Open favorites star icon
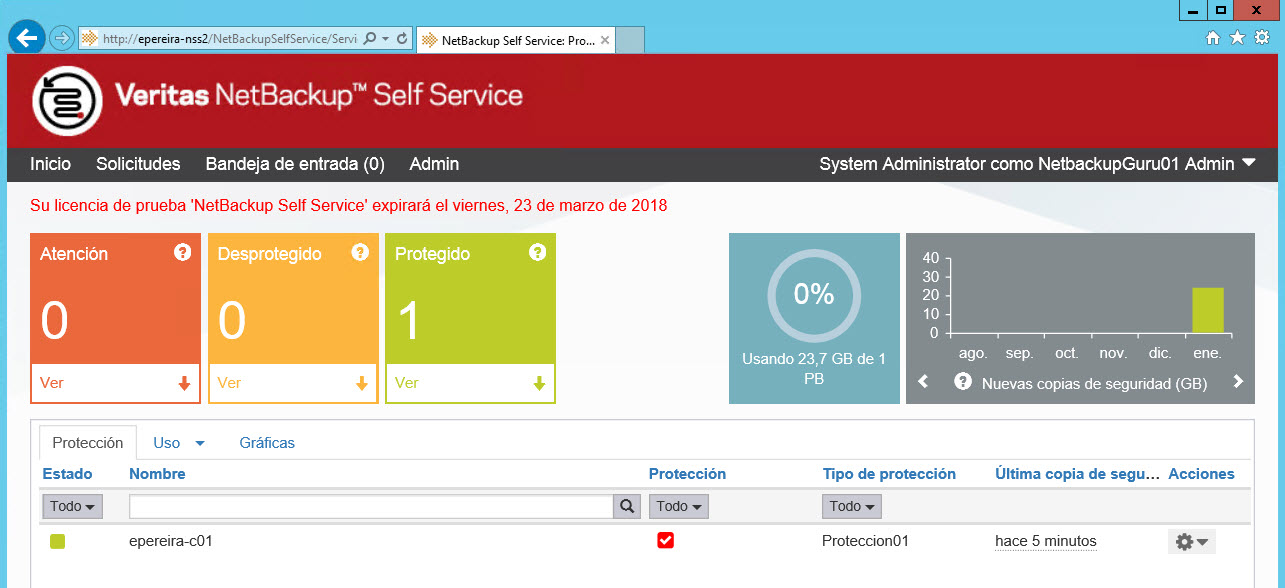This screenshot has height=588, width=1285. [1237, 37]
